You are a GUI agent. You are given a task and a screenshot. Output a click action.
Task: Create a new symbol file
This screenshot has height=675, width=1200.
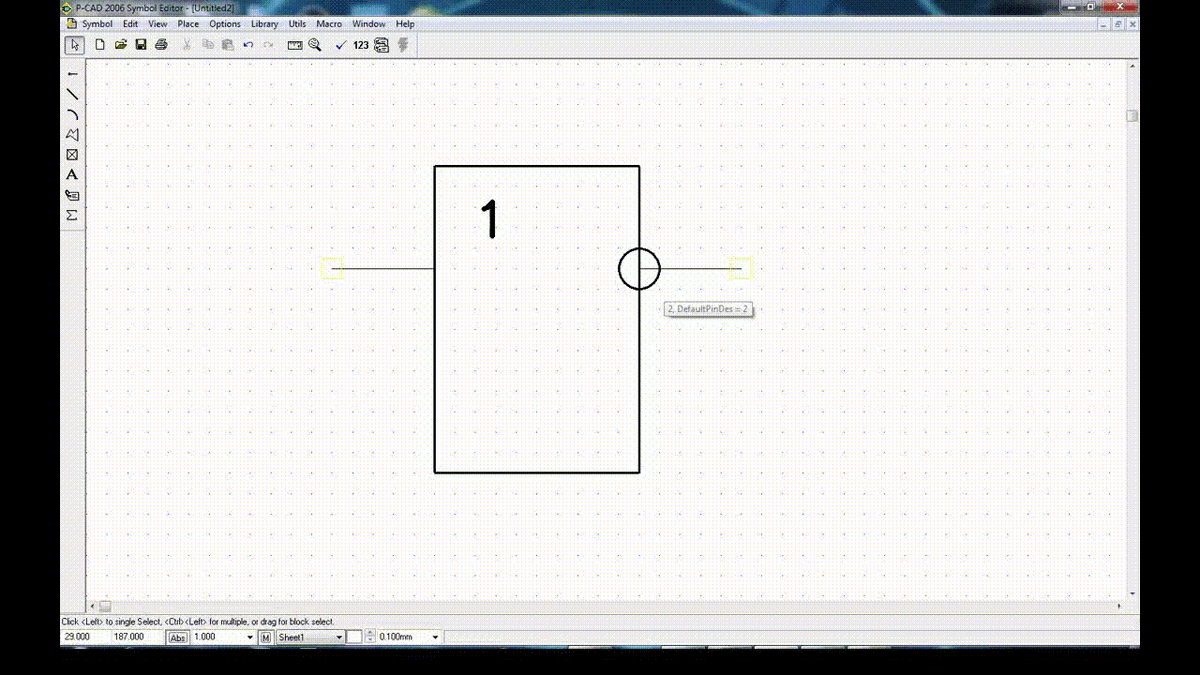point(100,45)
